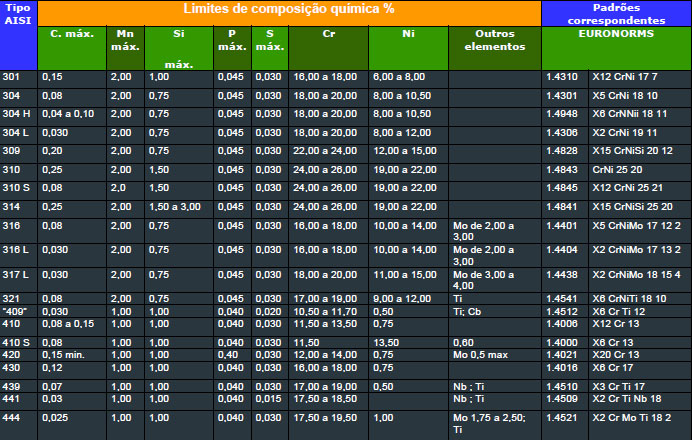Click the 'Ni' column header
Viewport: 692px width, 440px height.
point(408,33)
